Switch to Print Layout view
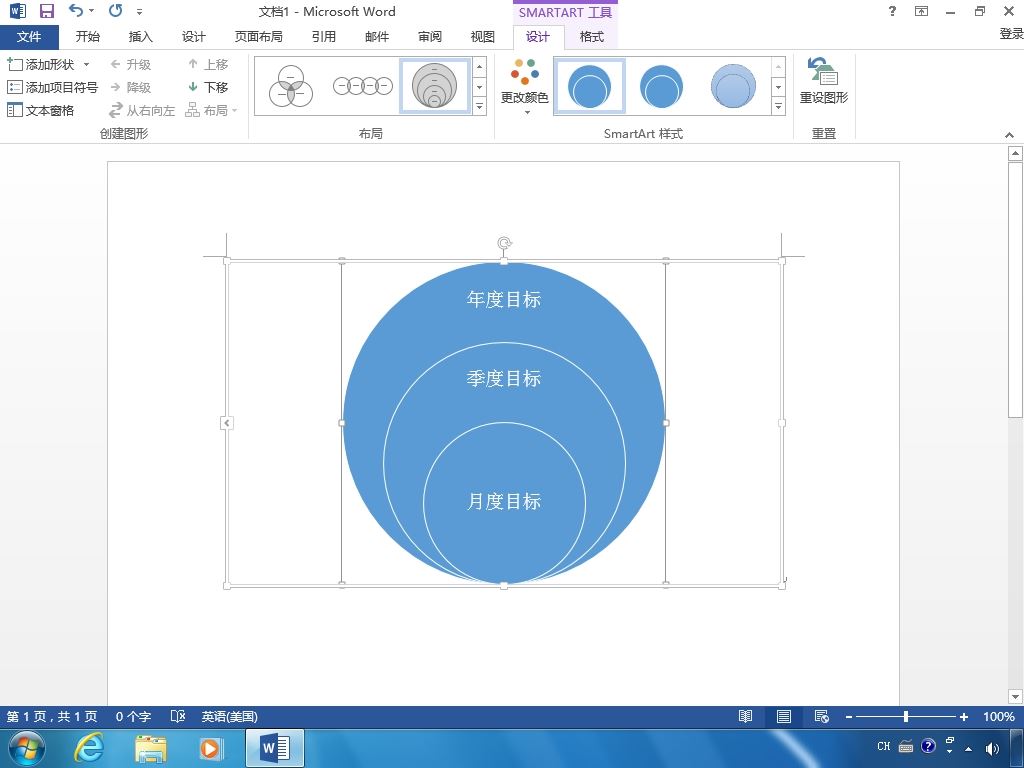Viewport: 1024px width, 768px height. click(x=784, y=716)
